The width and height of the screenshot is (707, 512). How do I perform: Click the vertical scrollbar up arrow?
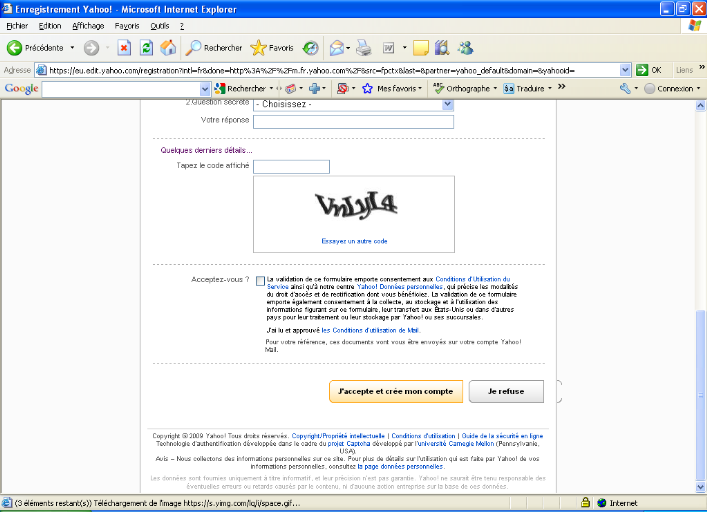(x=700, y=105)
